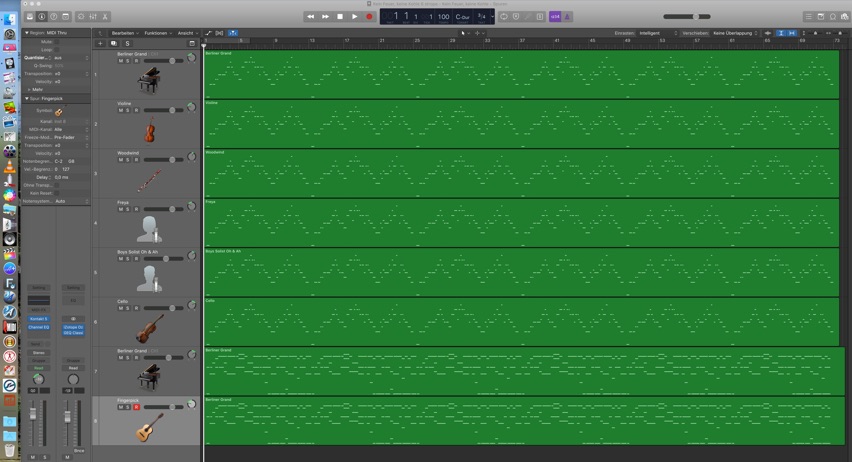Open the Verschieben Keine Überlappung dropdown
The height and width of the screenshot is (462, 852).
pos(735,33)
